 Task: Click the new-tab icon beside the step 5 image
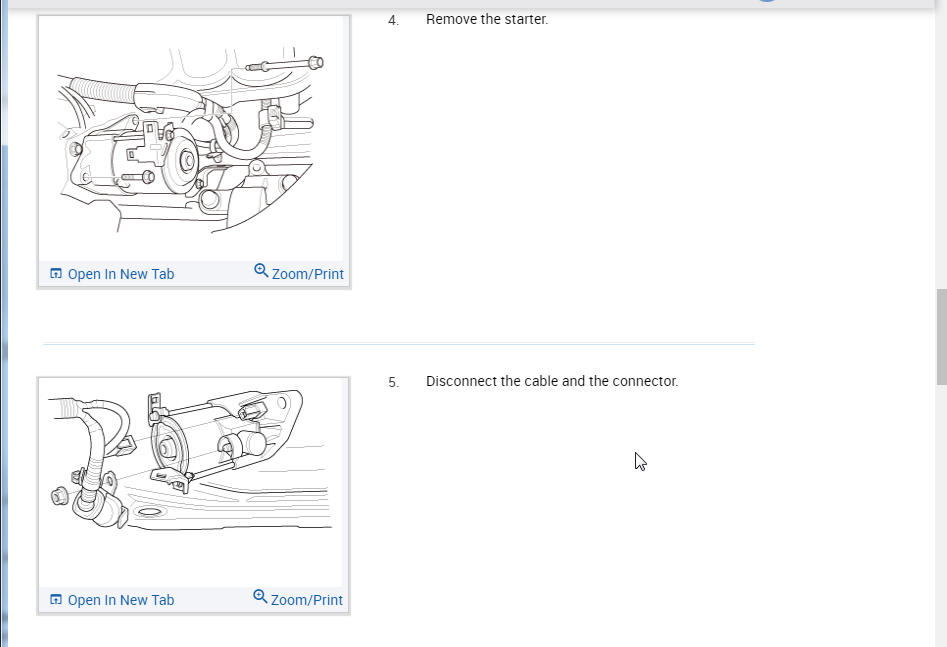click(x=56, y=600)
